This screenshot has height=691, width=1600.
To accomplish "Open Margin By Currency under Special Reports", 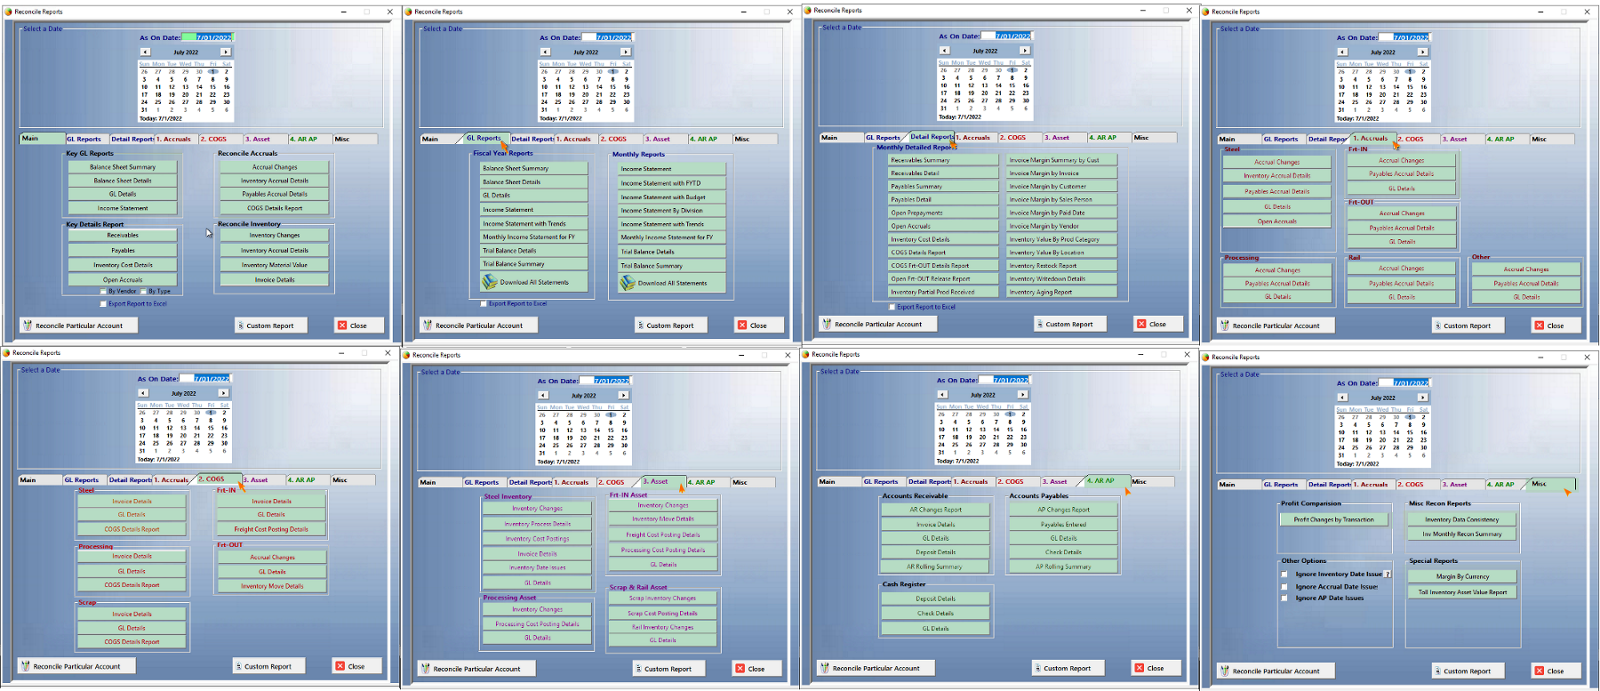I will tap(1463, 576).
